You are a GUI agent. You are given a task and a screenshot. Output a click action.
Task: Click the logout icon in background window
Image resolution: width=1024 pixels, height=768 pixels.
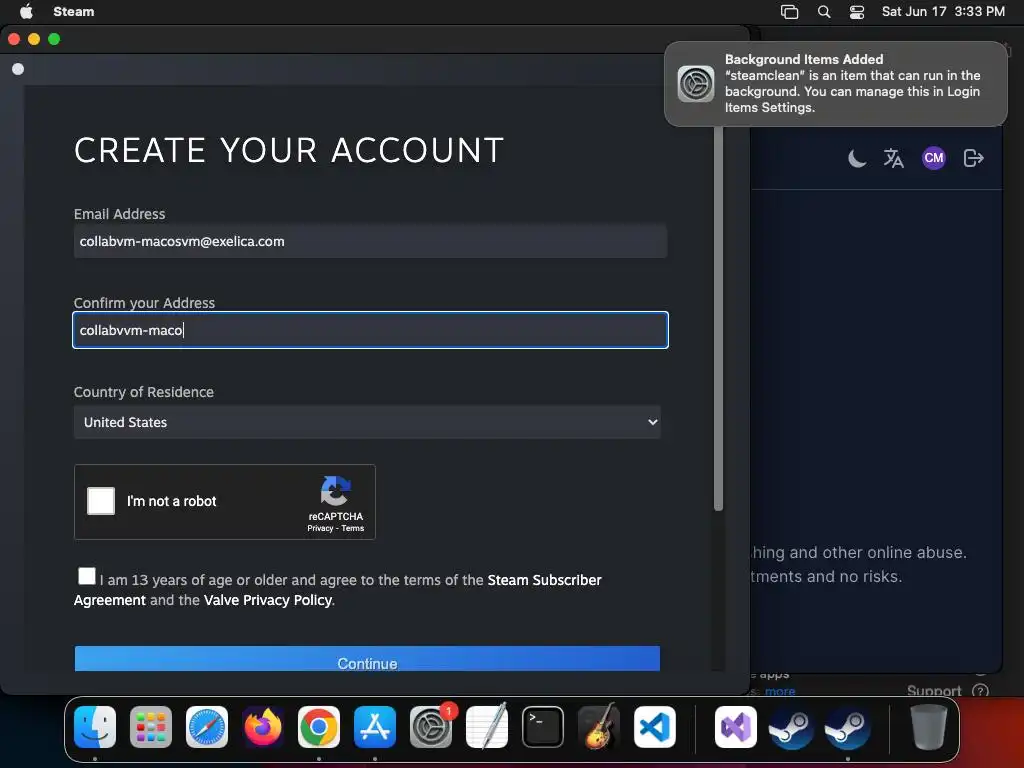pyautogui.click(x=973, y=158)
